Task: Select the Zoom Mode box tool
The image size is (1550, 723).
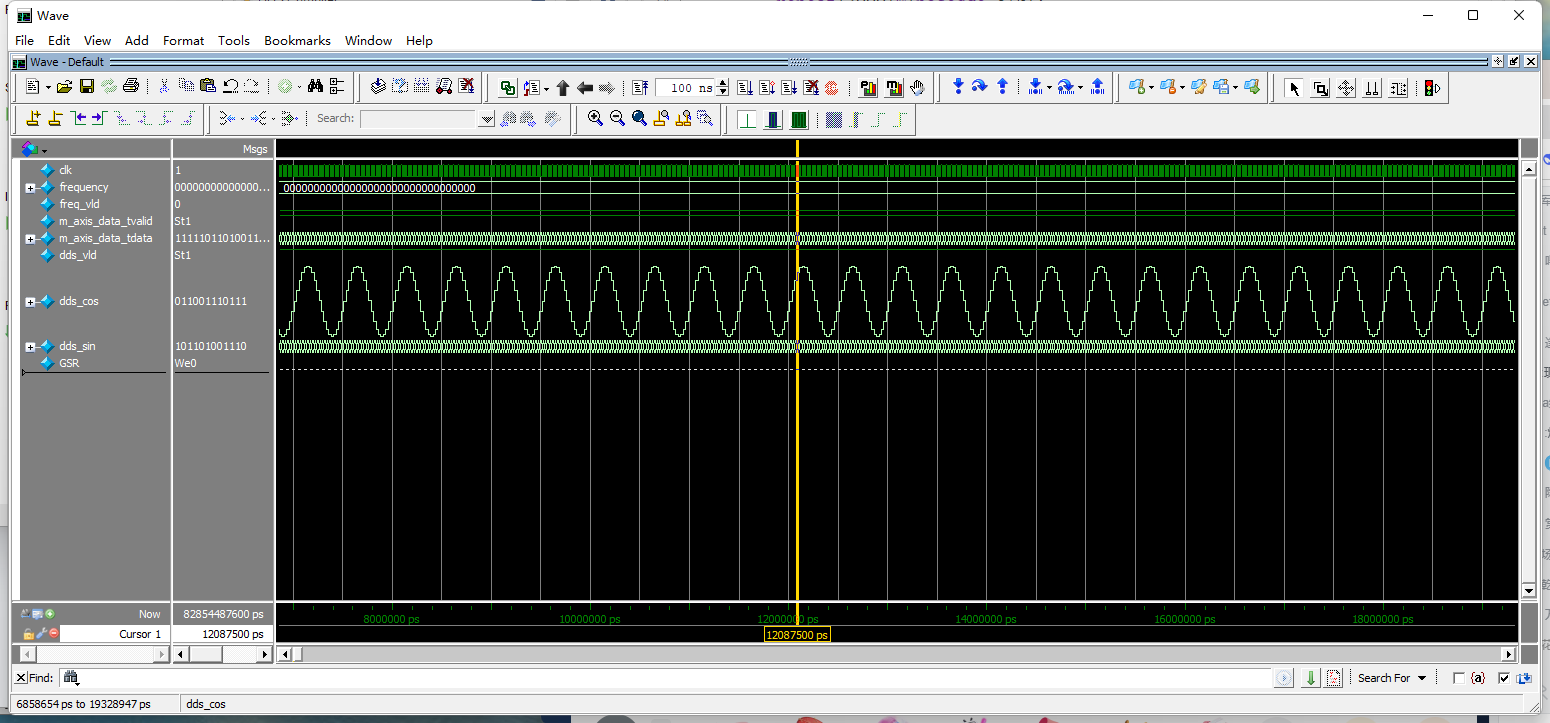Action: click(x=1320, y=88)
